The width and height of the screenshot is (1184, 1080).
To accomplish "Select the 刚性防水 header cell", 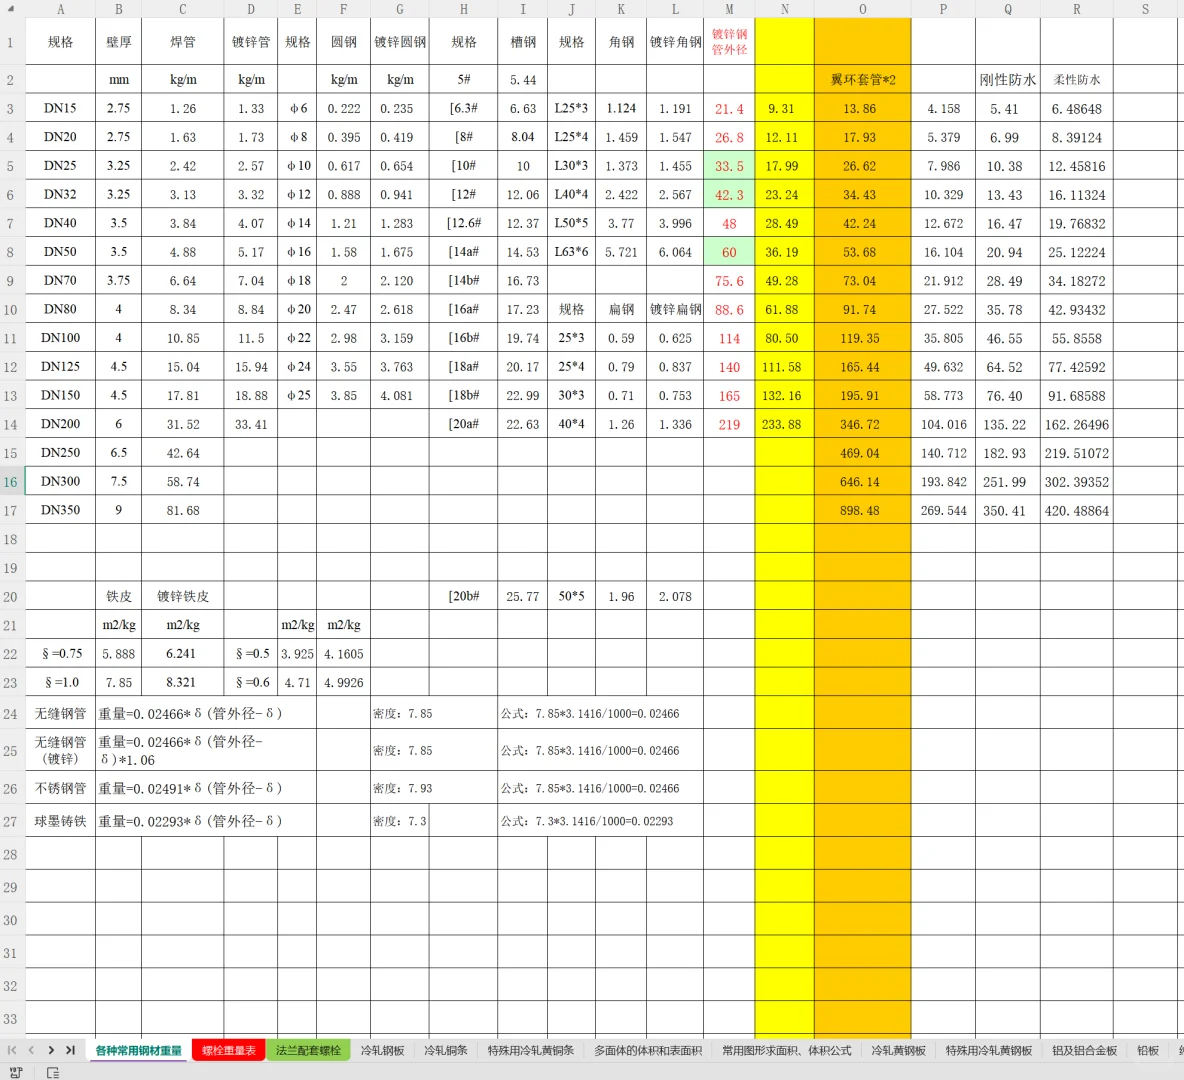I will (1007, 79).
